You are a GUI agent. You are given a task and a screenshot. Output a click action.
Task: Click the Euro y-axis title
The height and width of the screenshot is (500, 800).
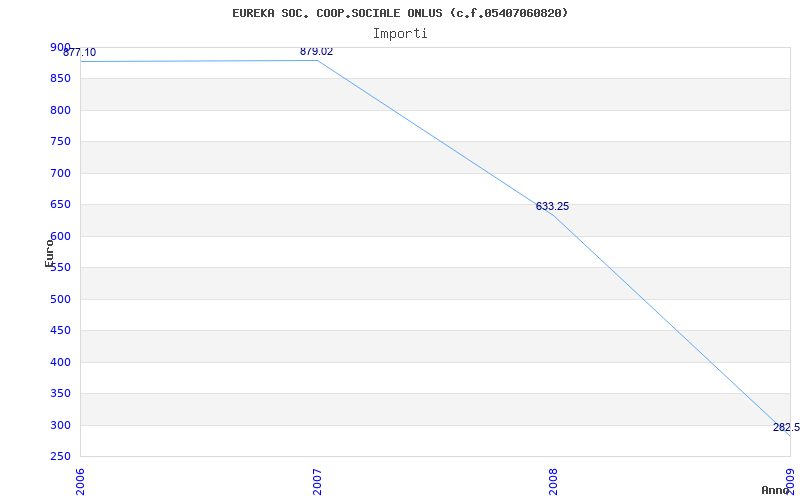tap(49, 253)
